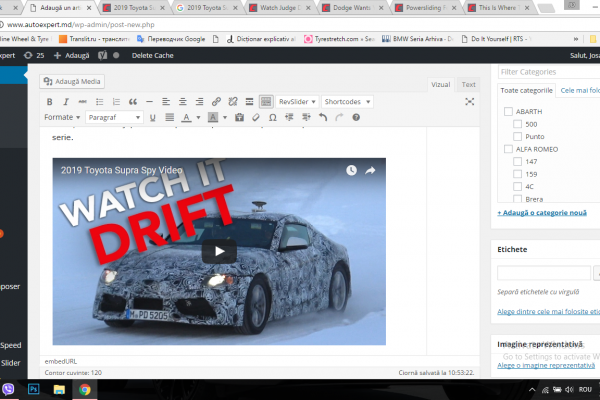This screenshot has width=600, height=400.
Task: Click Adaugă o categorie nouă link
Action: tap(542, 213)
